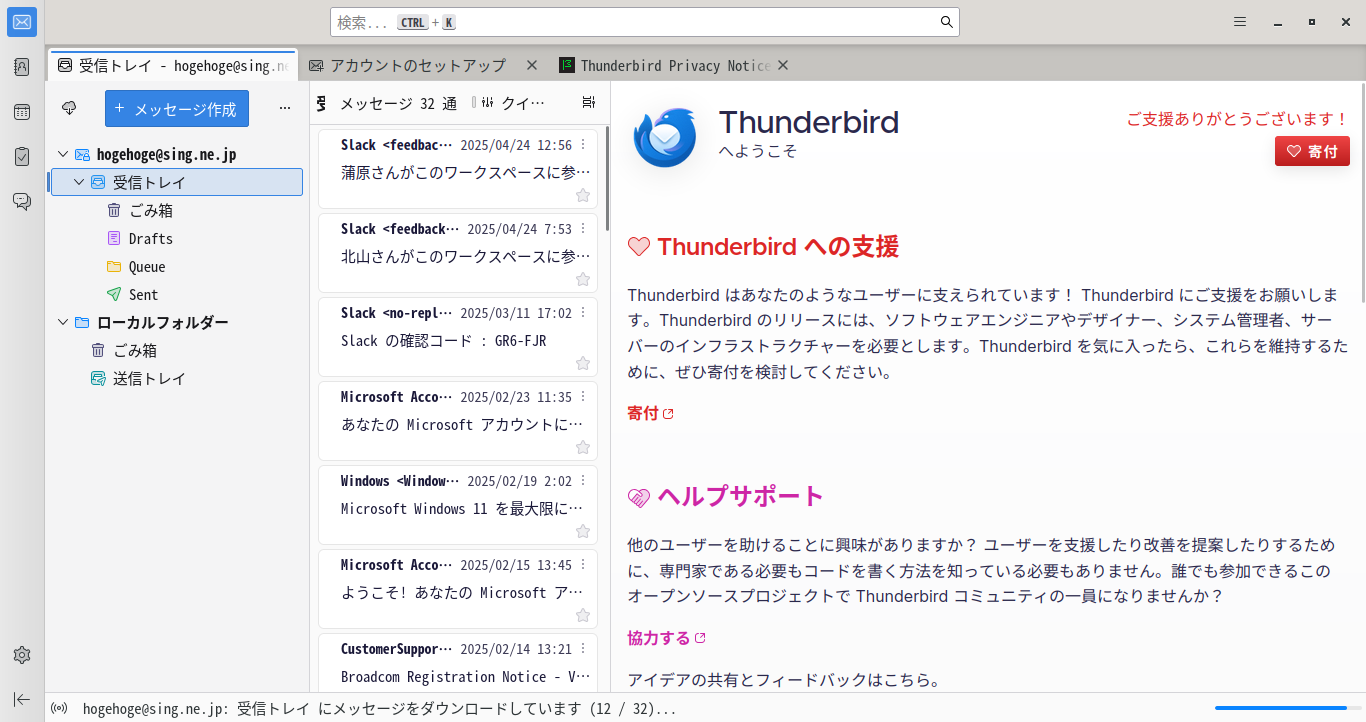The height and width of the screenshot is (722, 1366).
Task: Click the red 寄付 donate button
Action: tap(1312, 151)
